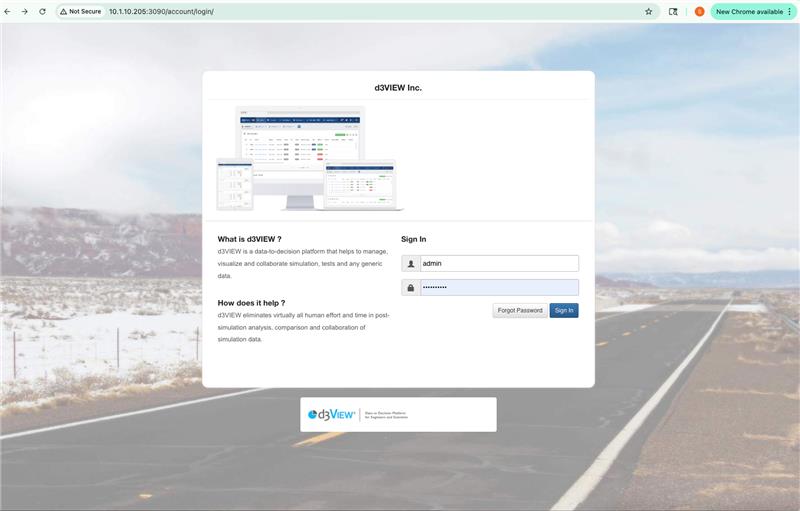Viewport: 800px width, 511px height.
Task: Click the browser forward arrow
Action: point(24,11)
